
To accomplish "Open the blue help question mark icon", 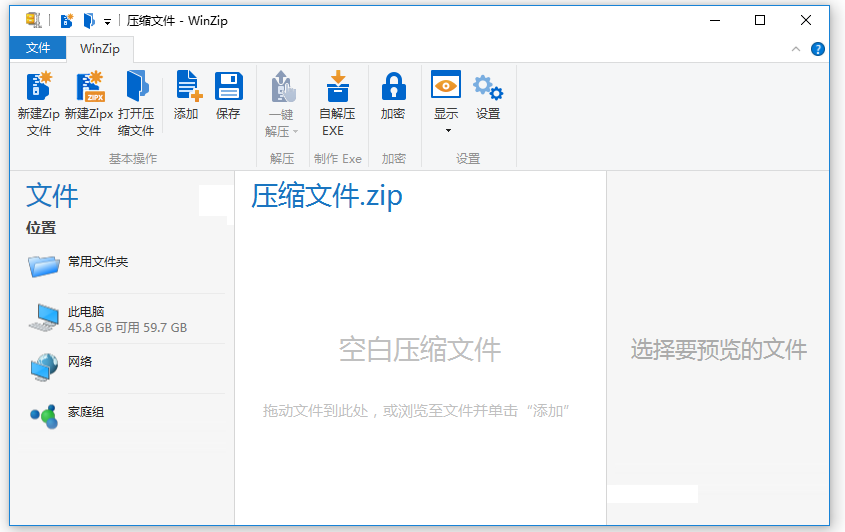I will coord(818,49).
